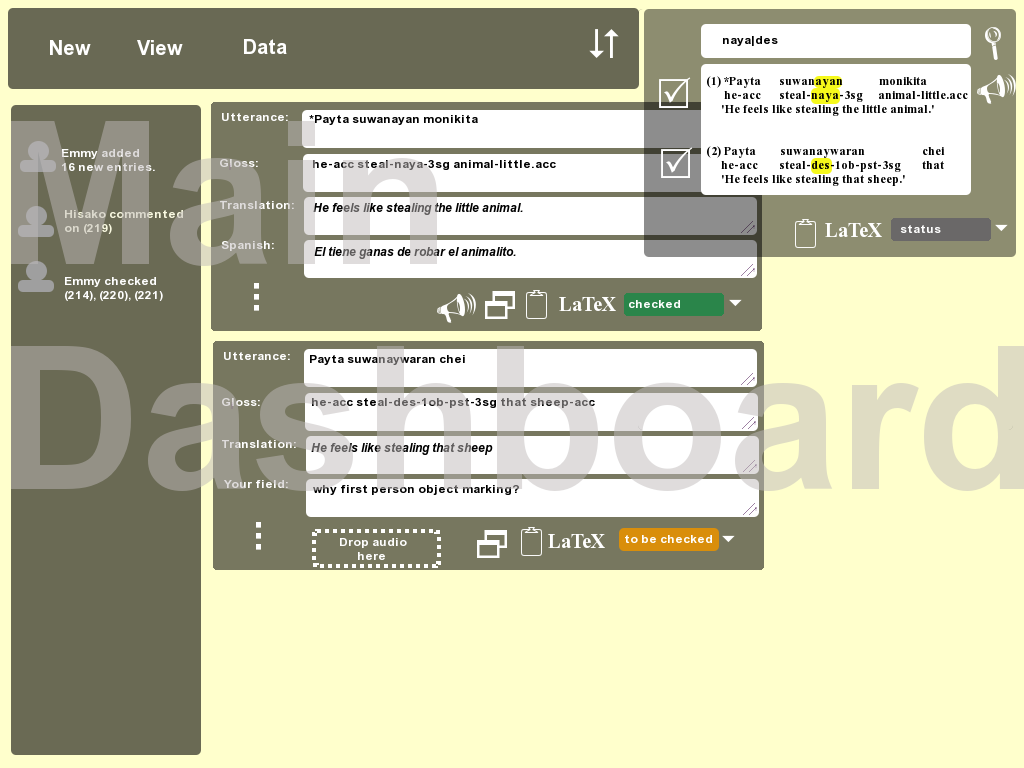The image size is (1024, 768).
Task: Expand the orange 'to be checked' dropdown
Action: [728, 539]
